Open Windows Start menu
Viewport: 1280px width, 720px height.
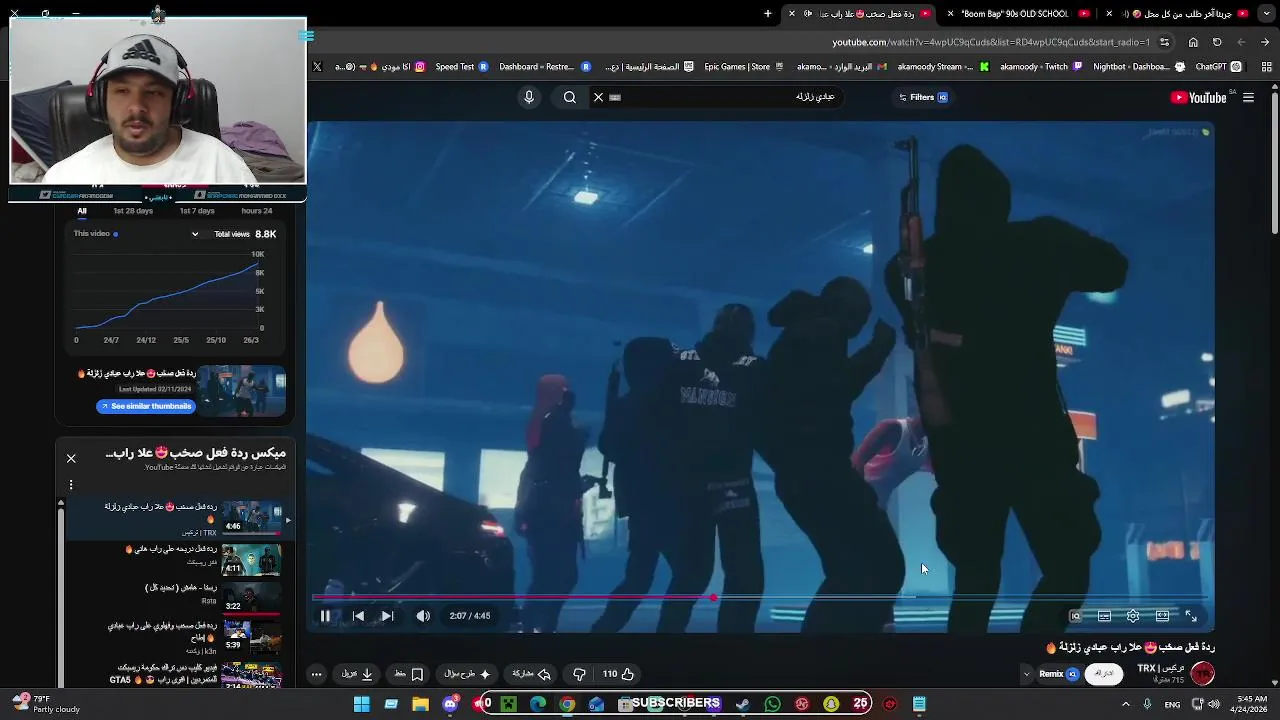click(x=362, y=704)
